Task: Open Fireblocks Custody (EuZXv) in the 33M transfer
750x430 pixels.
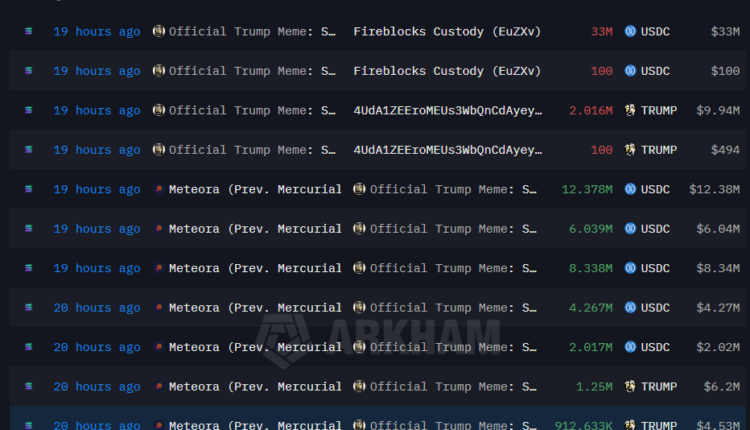Action: tap(447, 32)
